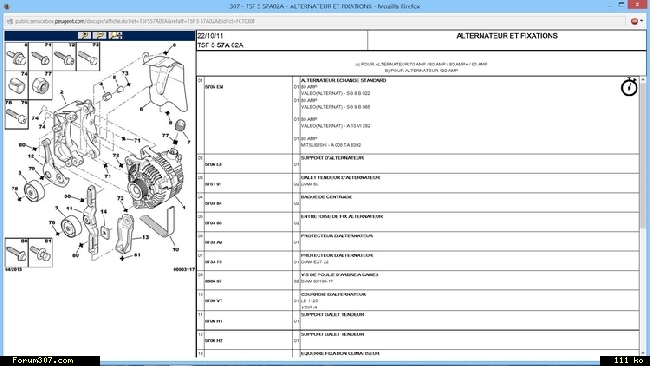Click callout number 13 in the diagram
Image resolution: width=650 pixels, height=366 pixels.
point(145,237)
